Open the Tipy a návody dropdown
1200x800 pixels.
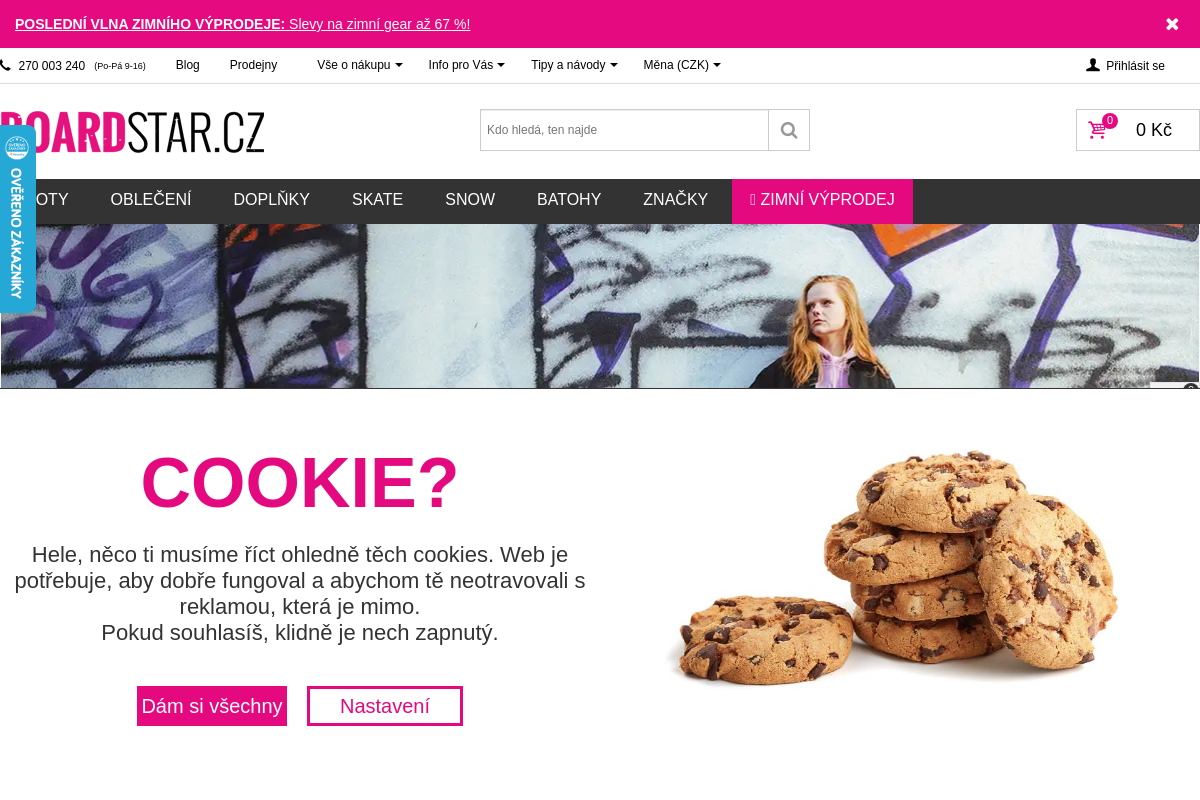(x=574, y=65)
